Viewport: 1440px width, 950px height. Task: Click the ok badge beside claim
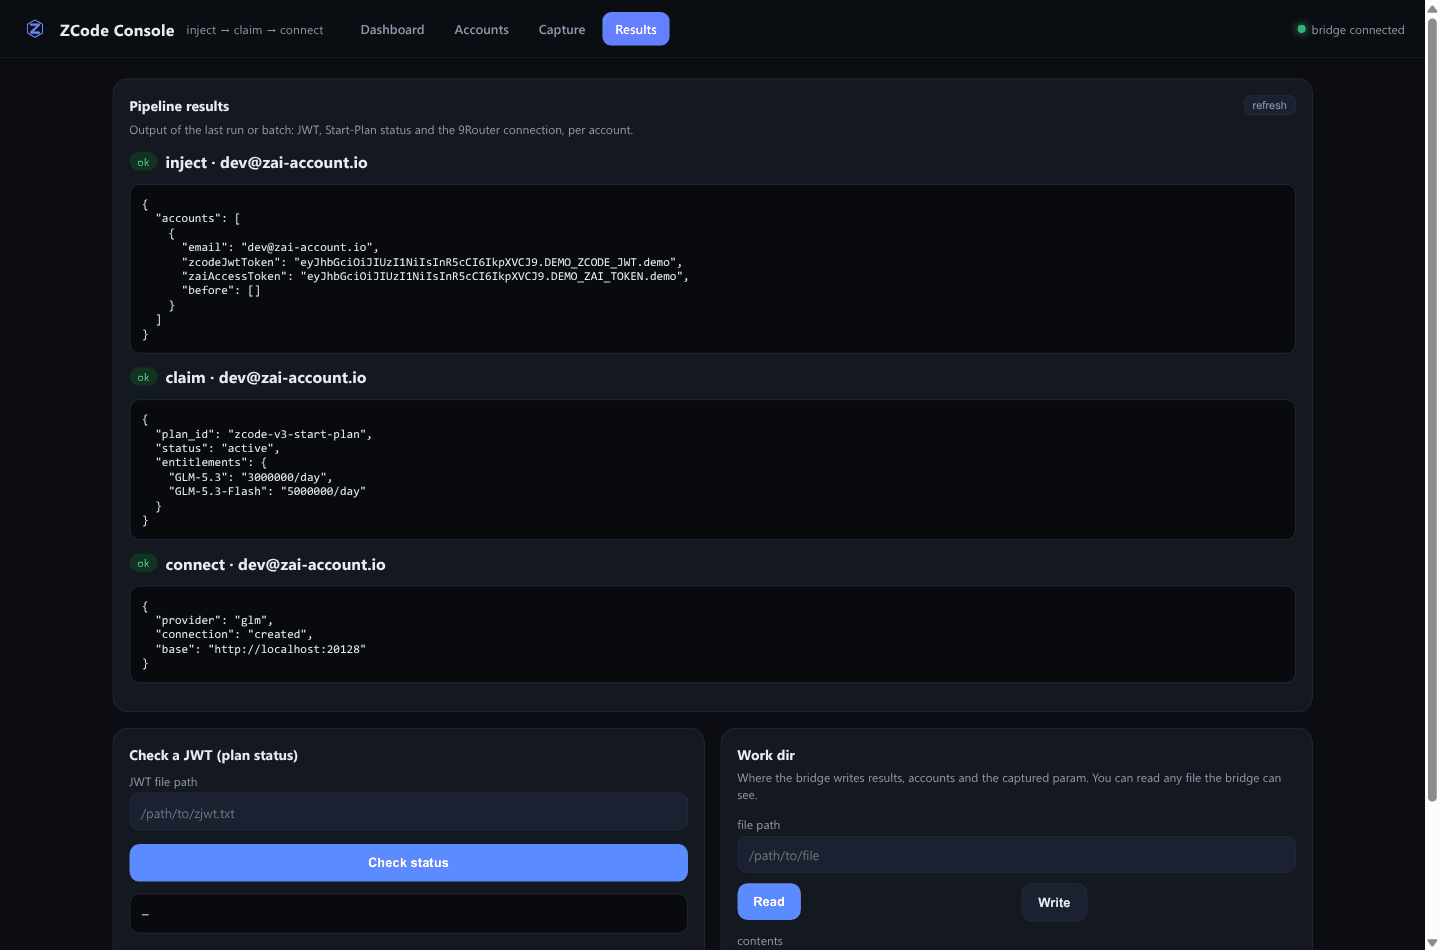[143, 377]
